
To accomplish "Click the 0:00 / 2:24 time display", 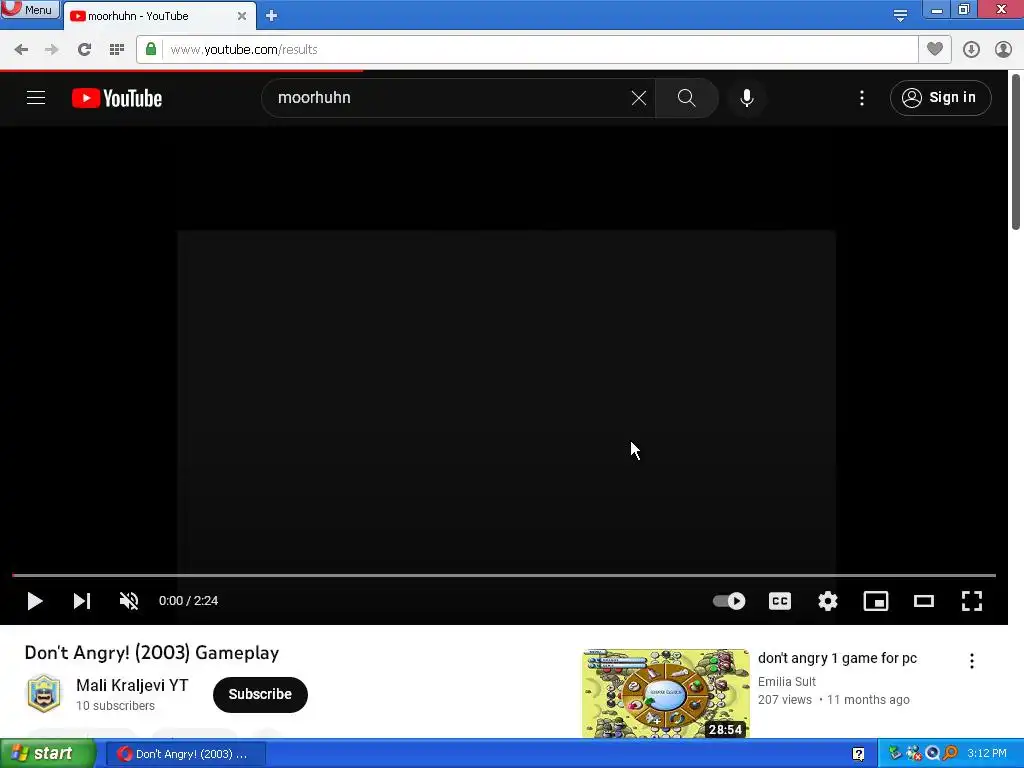I will pyautogui.click(x=188, y=601).
